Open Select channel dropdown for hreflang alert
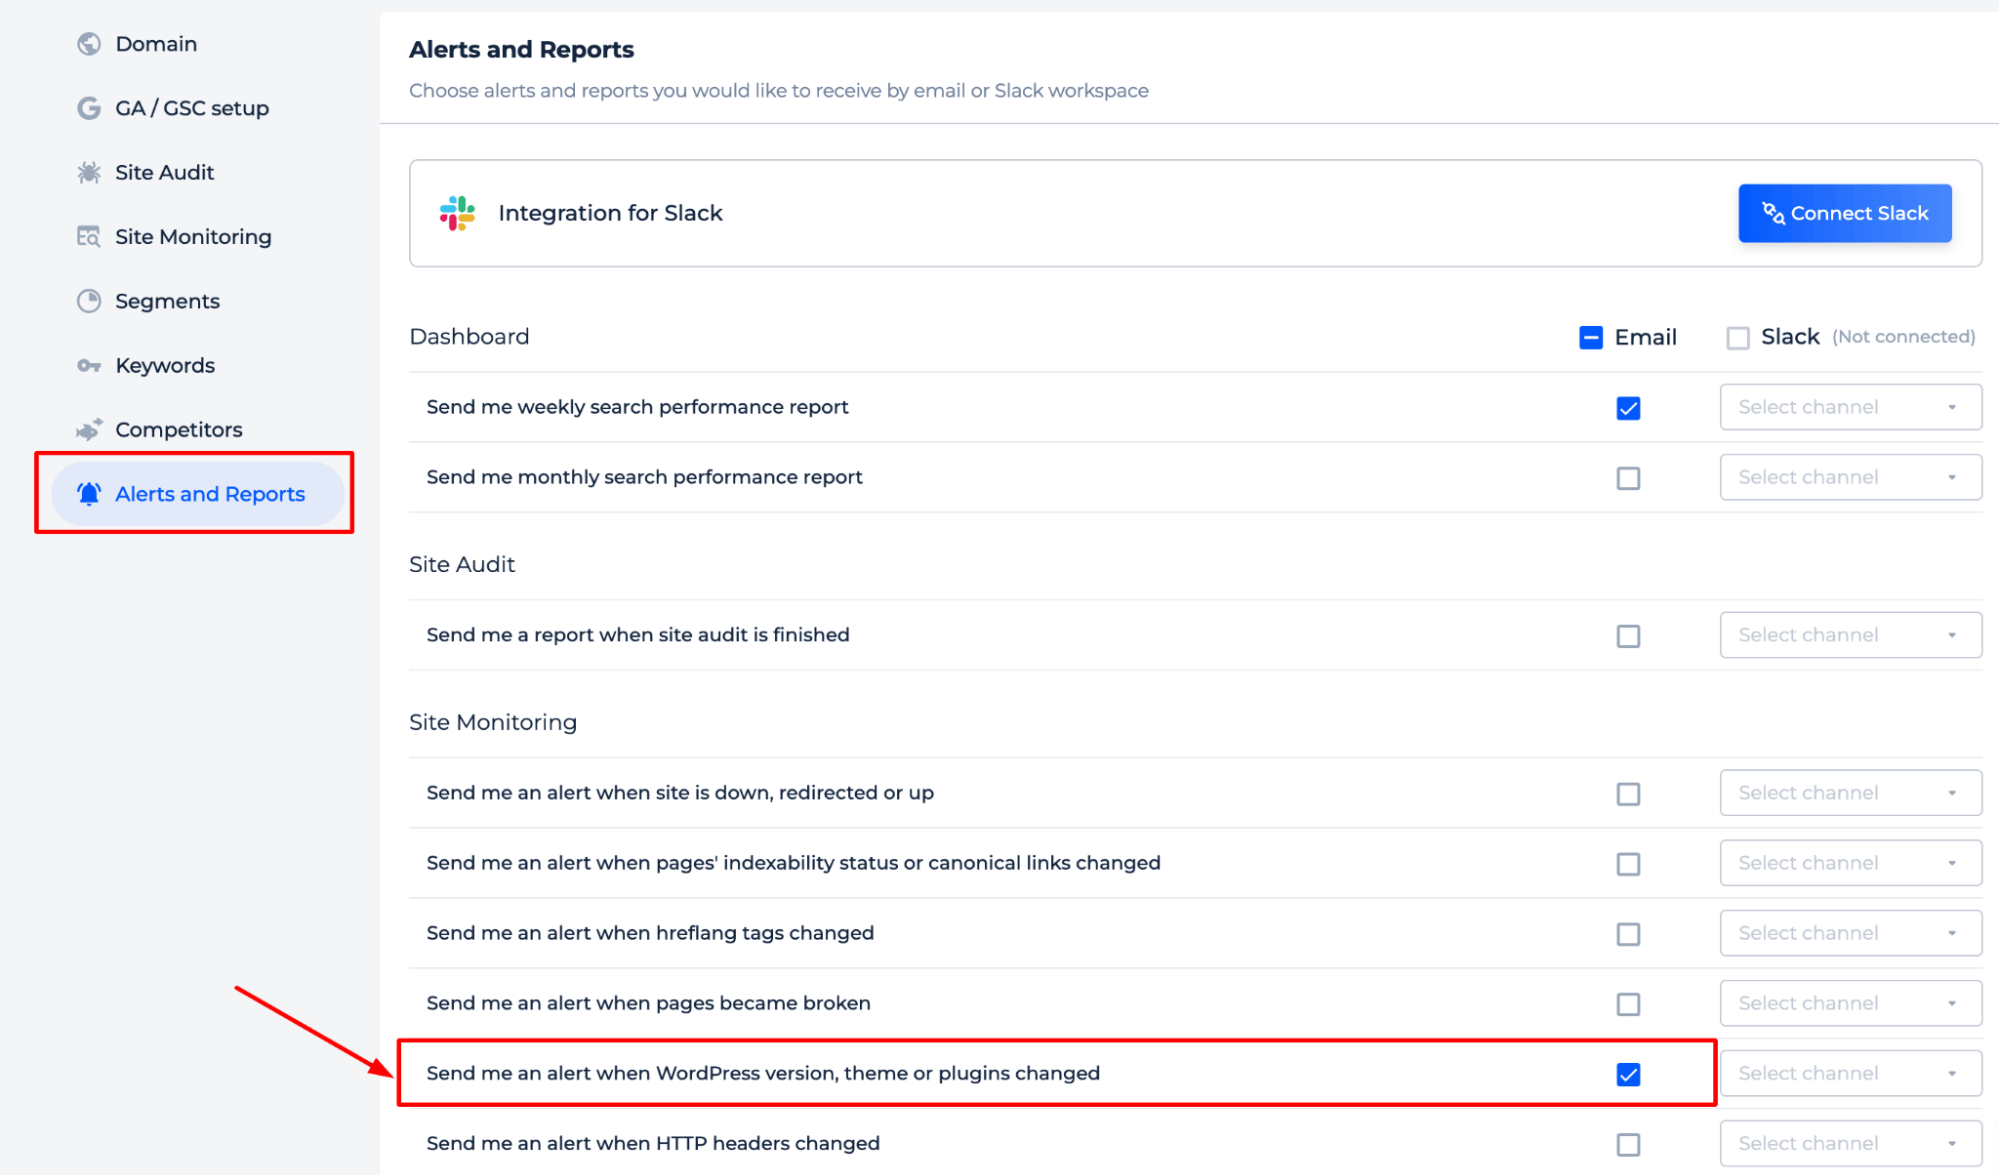The image size is (1999, 1176). pyautogui.click(x=1850, y=933)
